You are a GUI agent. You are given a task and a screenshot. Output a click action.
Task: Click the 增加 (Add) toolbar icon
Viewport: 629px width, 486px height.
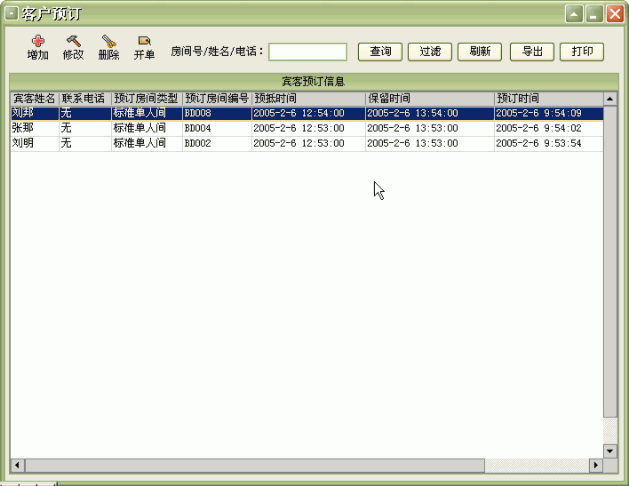(38, 42)
